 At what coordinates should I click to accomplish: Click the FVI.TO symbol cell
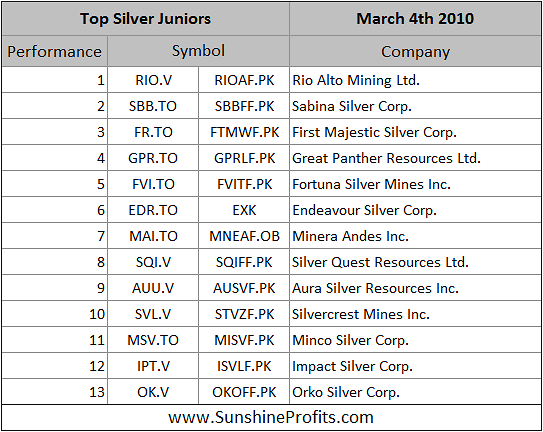153,184
